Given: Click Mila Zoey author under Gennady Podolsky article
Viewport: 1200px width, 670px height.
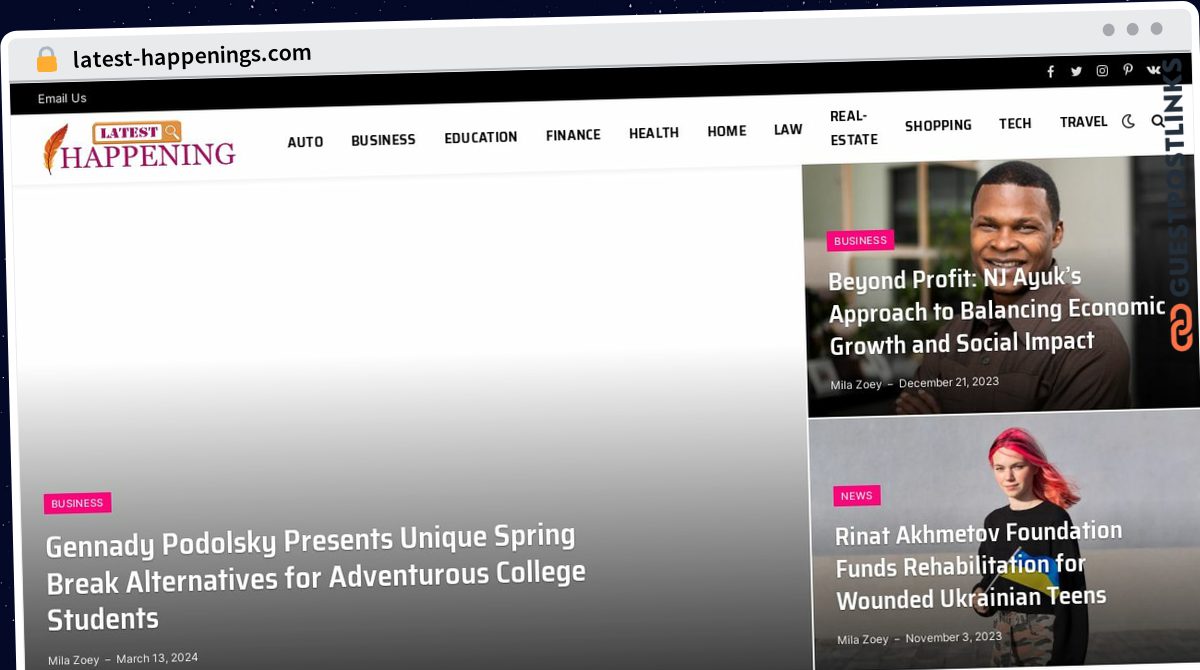Looking at the screenshot, I should coord(74,660).
